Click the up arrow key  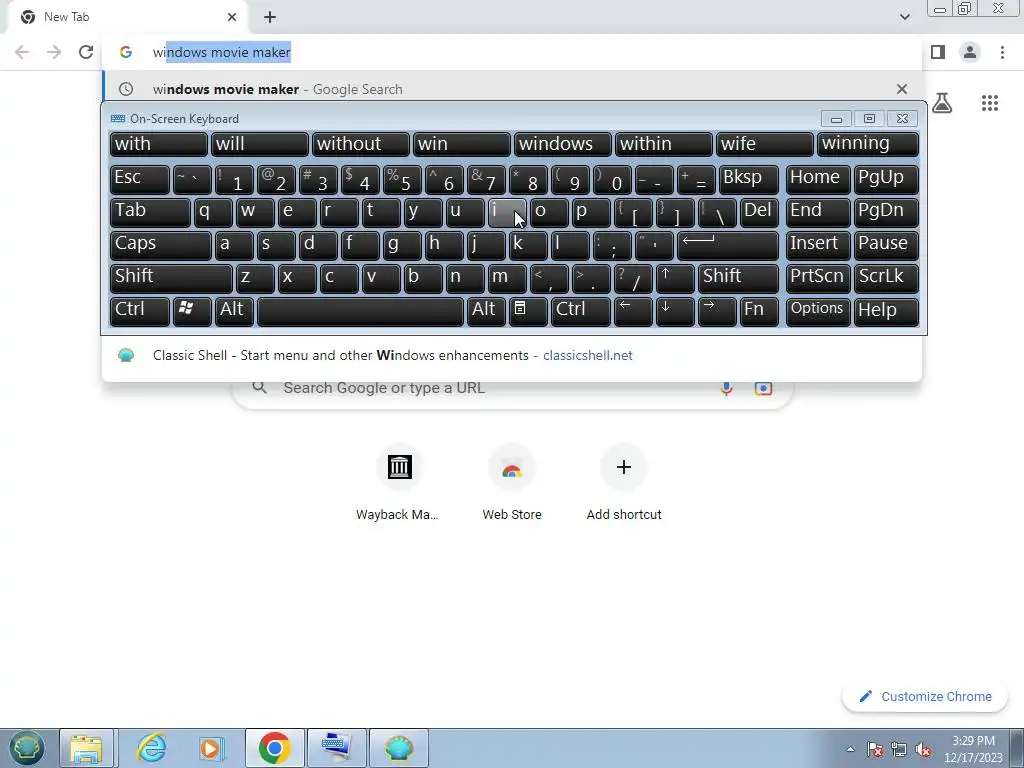click(675, 278)
